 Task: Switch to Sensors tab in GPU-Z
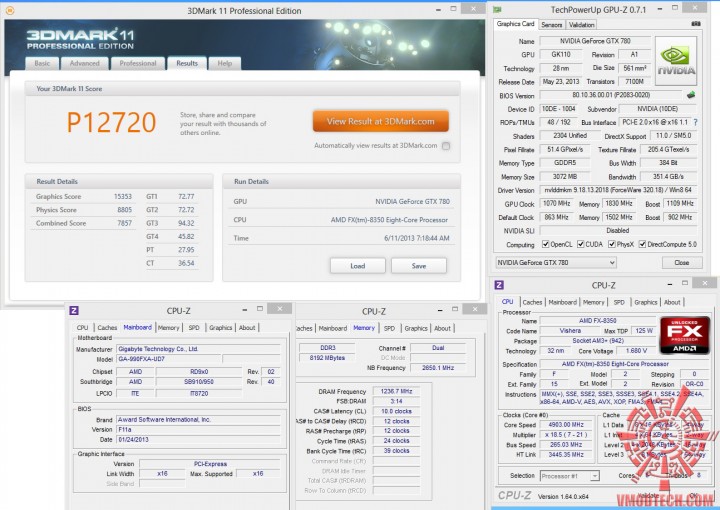coord(551,25)
